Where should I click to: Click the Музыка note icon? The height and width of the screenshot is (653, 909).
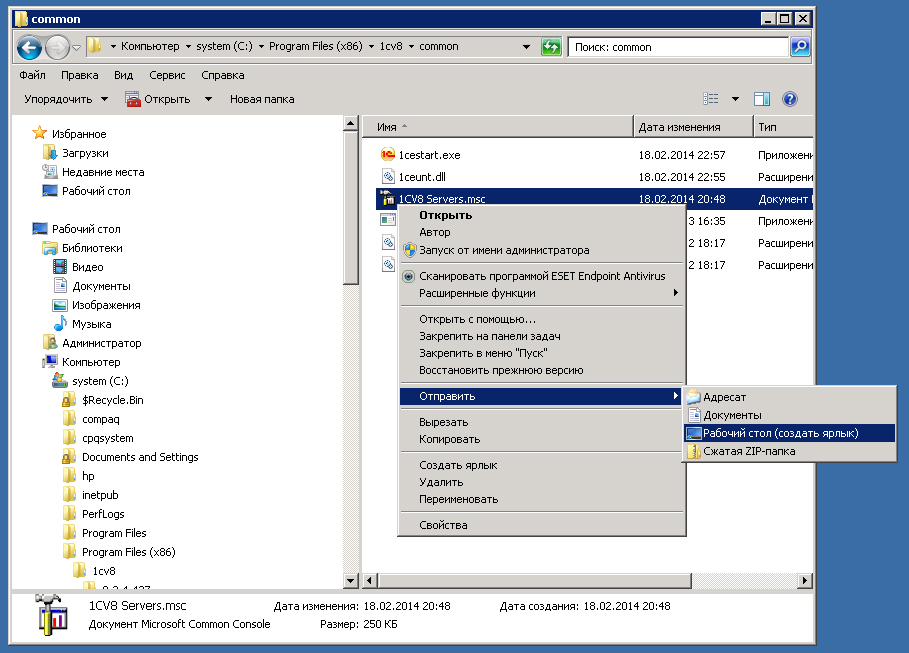coord(60,324)
